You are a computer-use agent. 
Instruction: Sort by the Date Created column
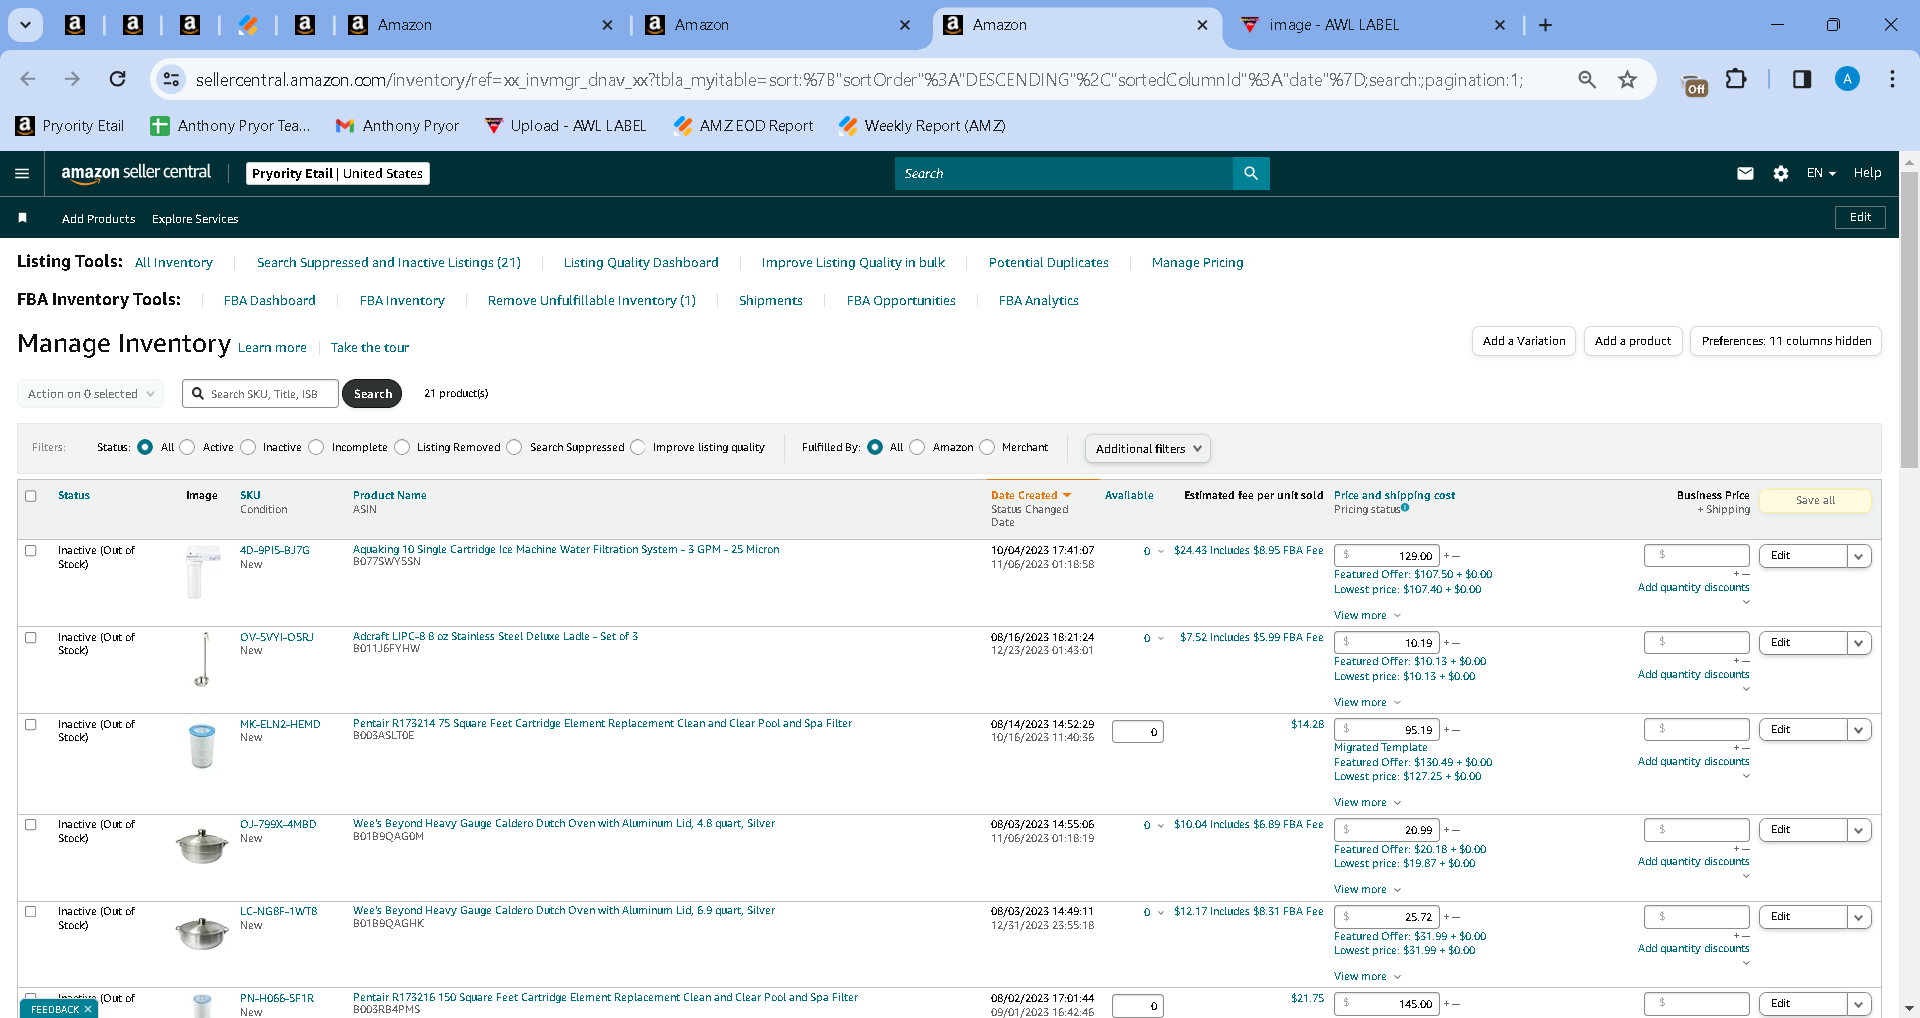coord(1030,495)
